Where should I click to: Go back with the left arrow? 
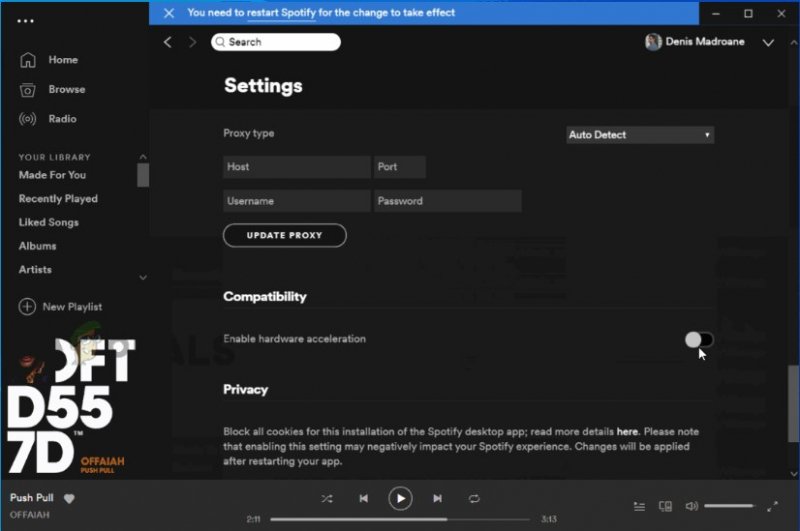tap(167, 42)
